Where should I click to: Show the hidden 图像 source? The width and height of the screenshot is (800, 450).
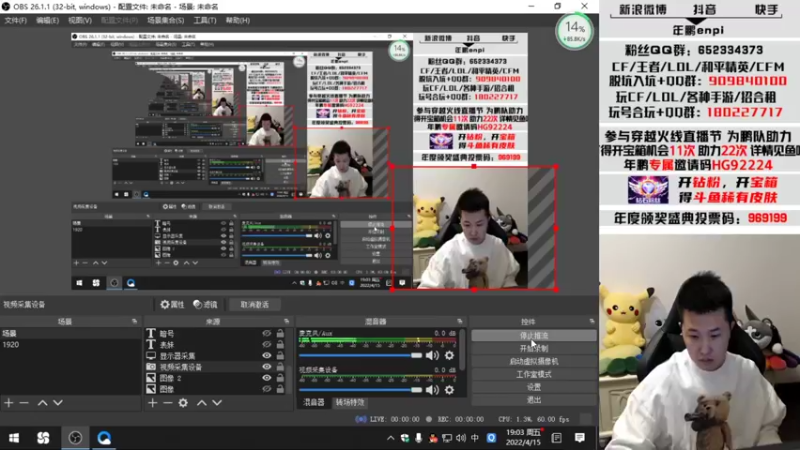[266, 389]
